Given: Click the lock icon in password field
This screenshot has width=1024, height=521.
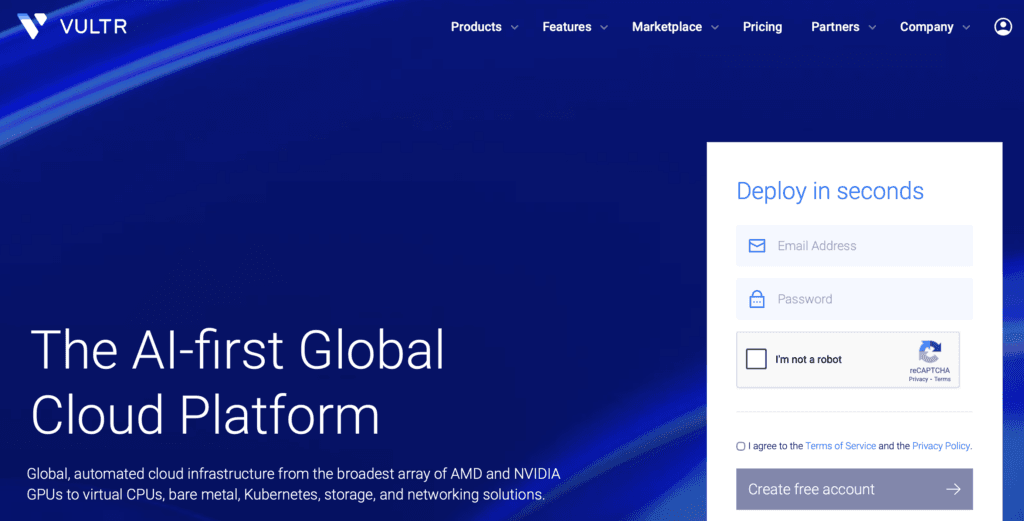Looking at the screenshot, I should click(x=757, y=299).
